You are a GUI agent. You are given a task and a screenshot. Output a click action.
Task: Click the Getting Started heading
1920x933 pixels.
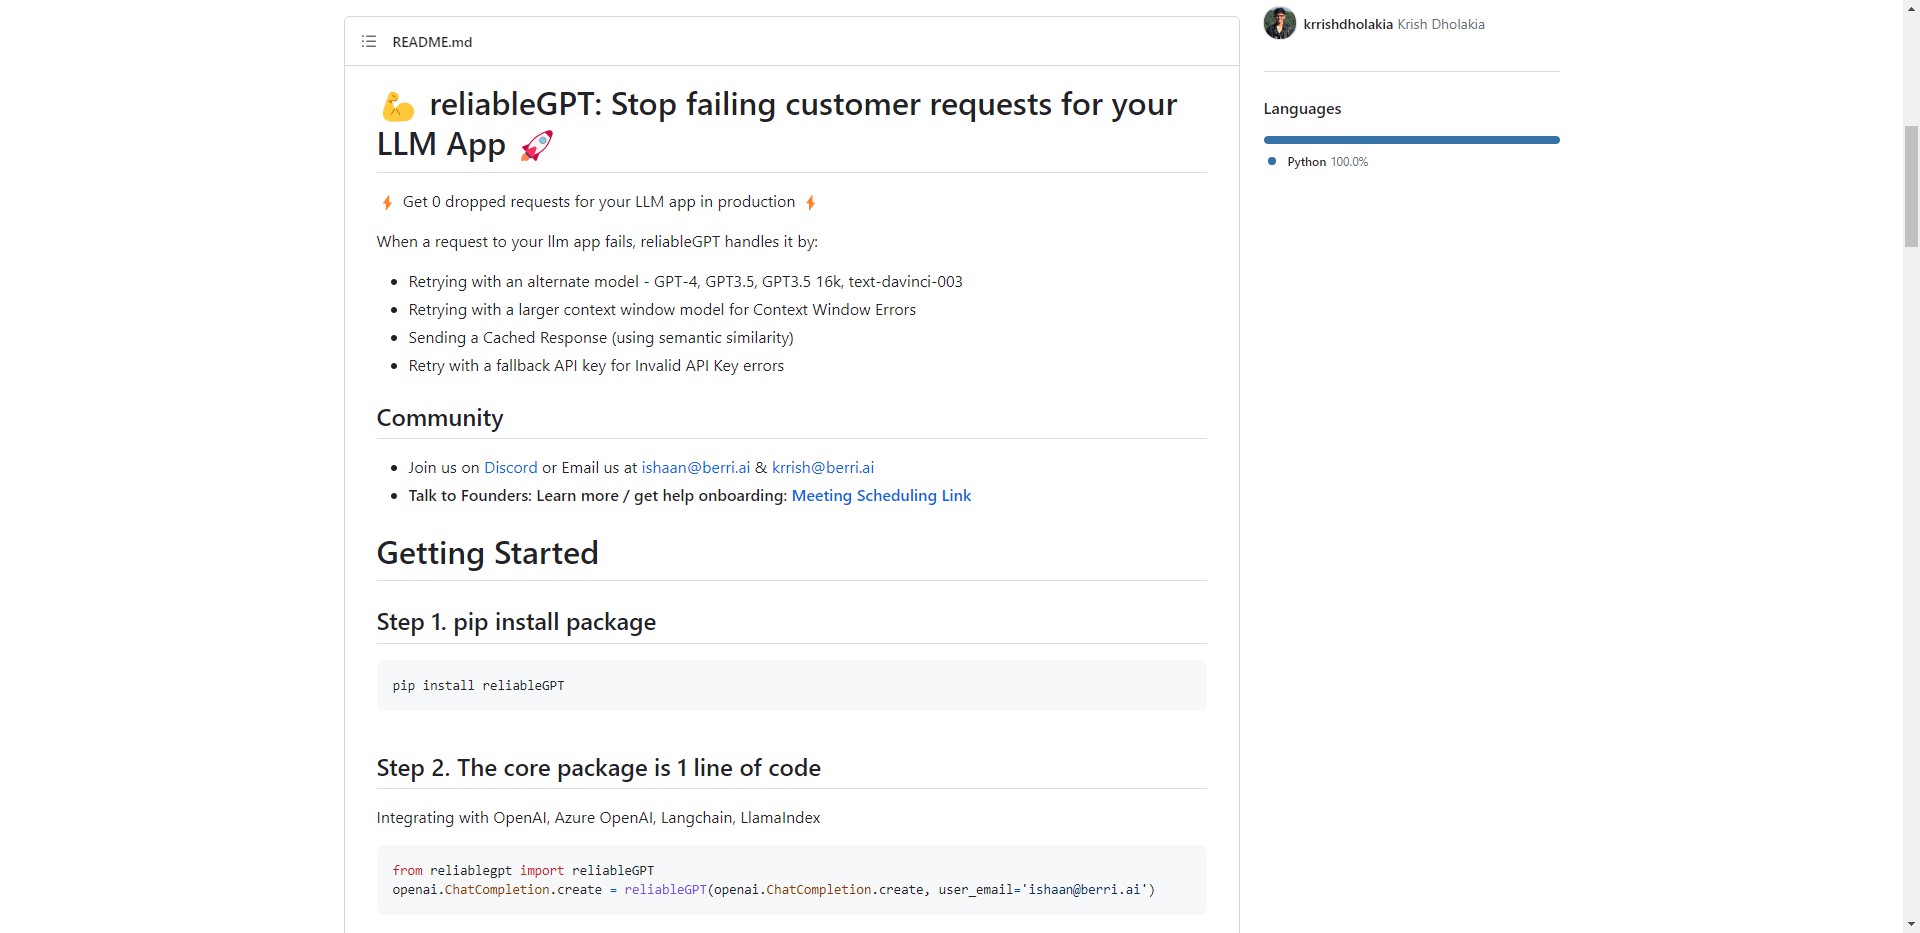(x=487, y=553)
